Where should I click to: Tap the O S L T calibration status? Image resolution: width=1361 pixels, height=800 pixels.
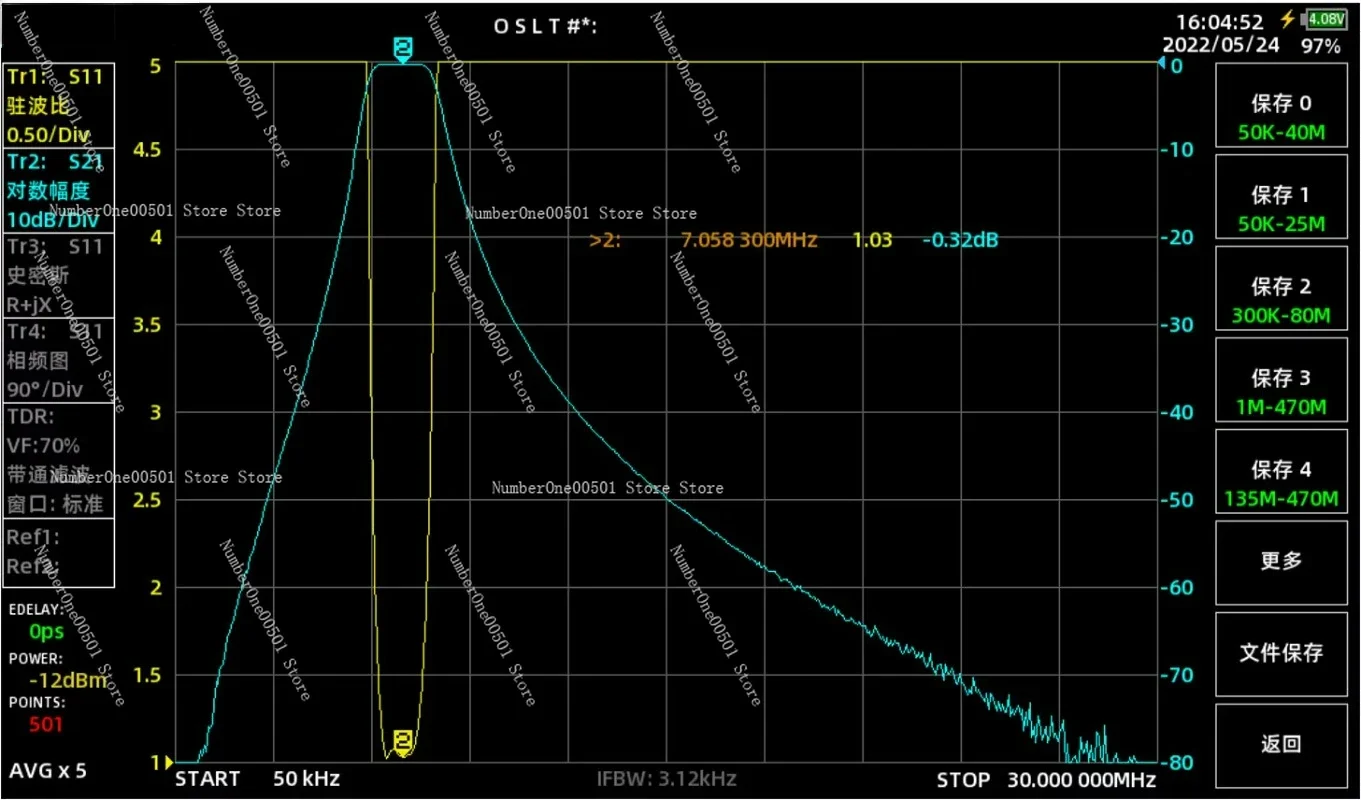point(545,27)
